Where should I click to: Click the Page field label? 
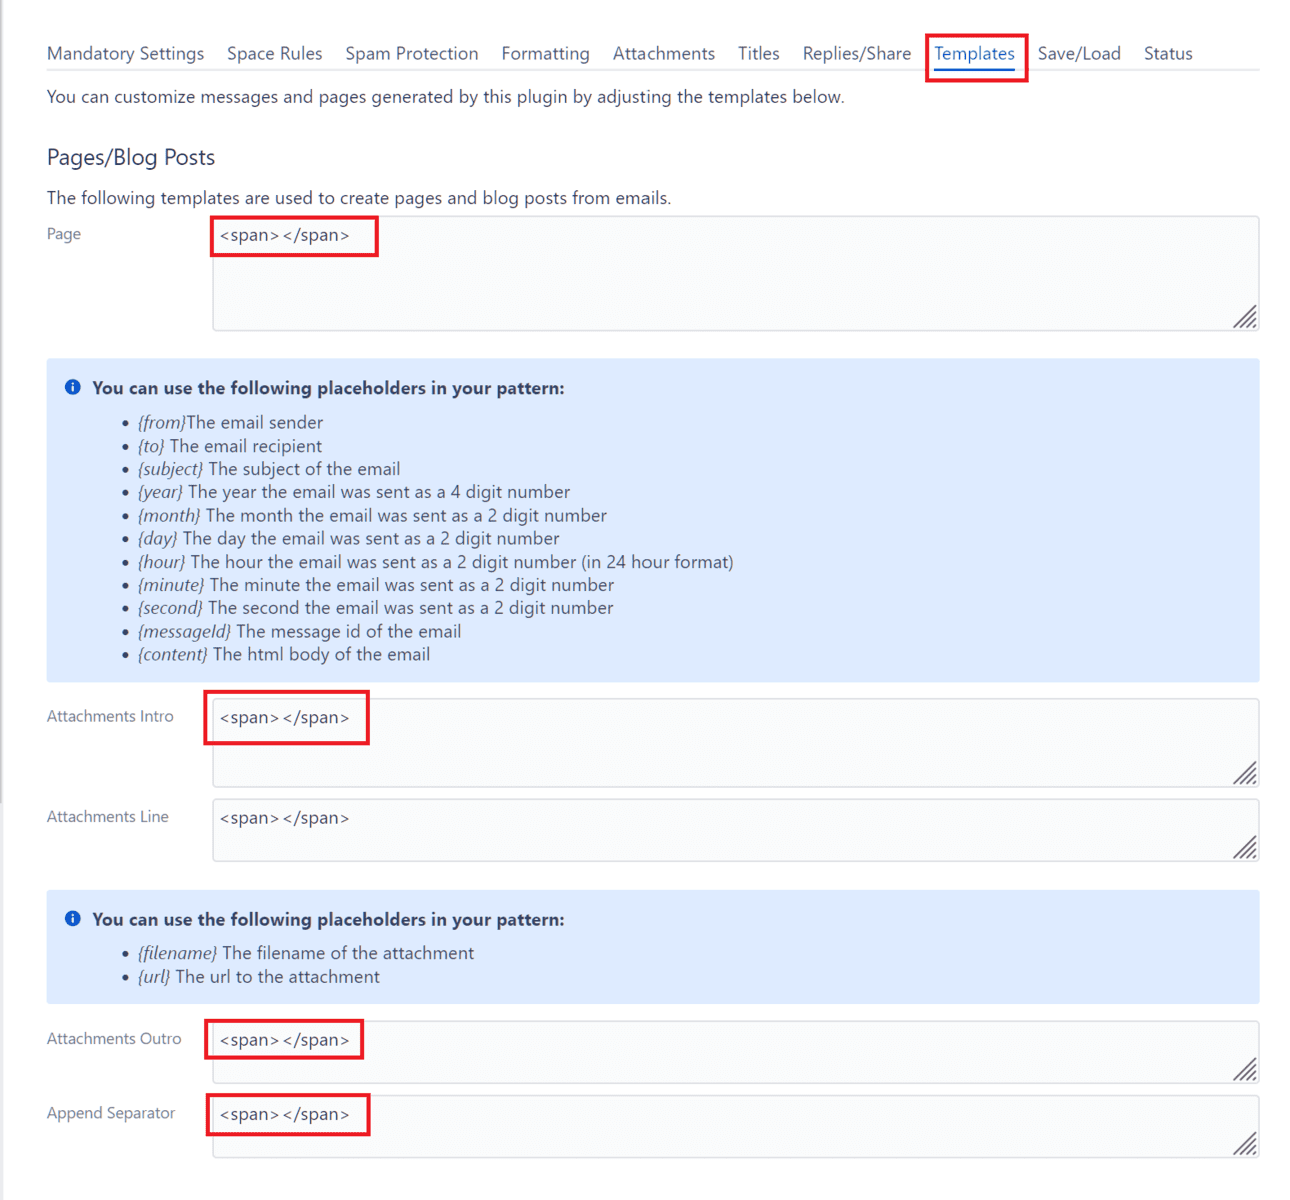(64, 234)
